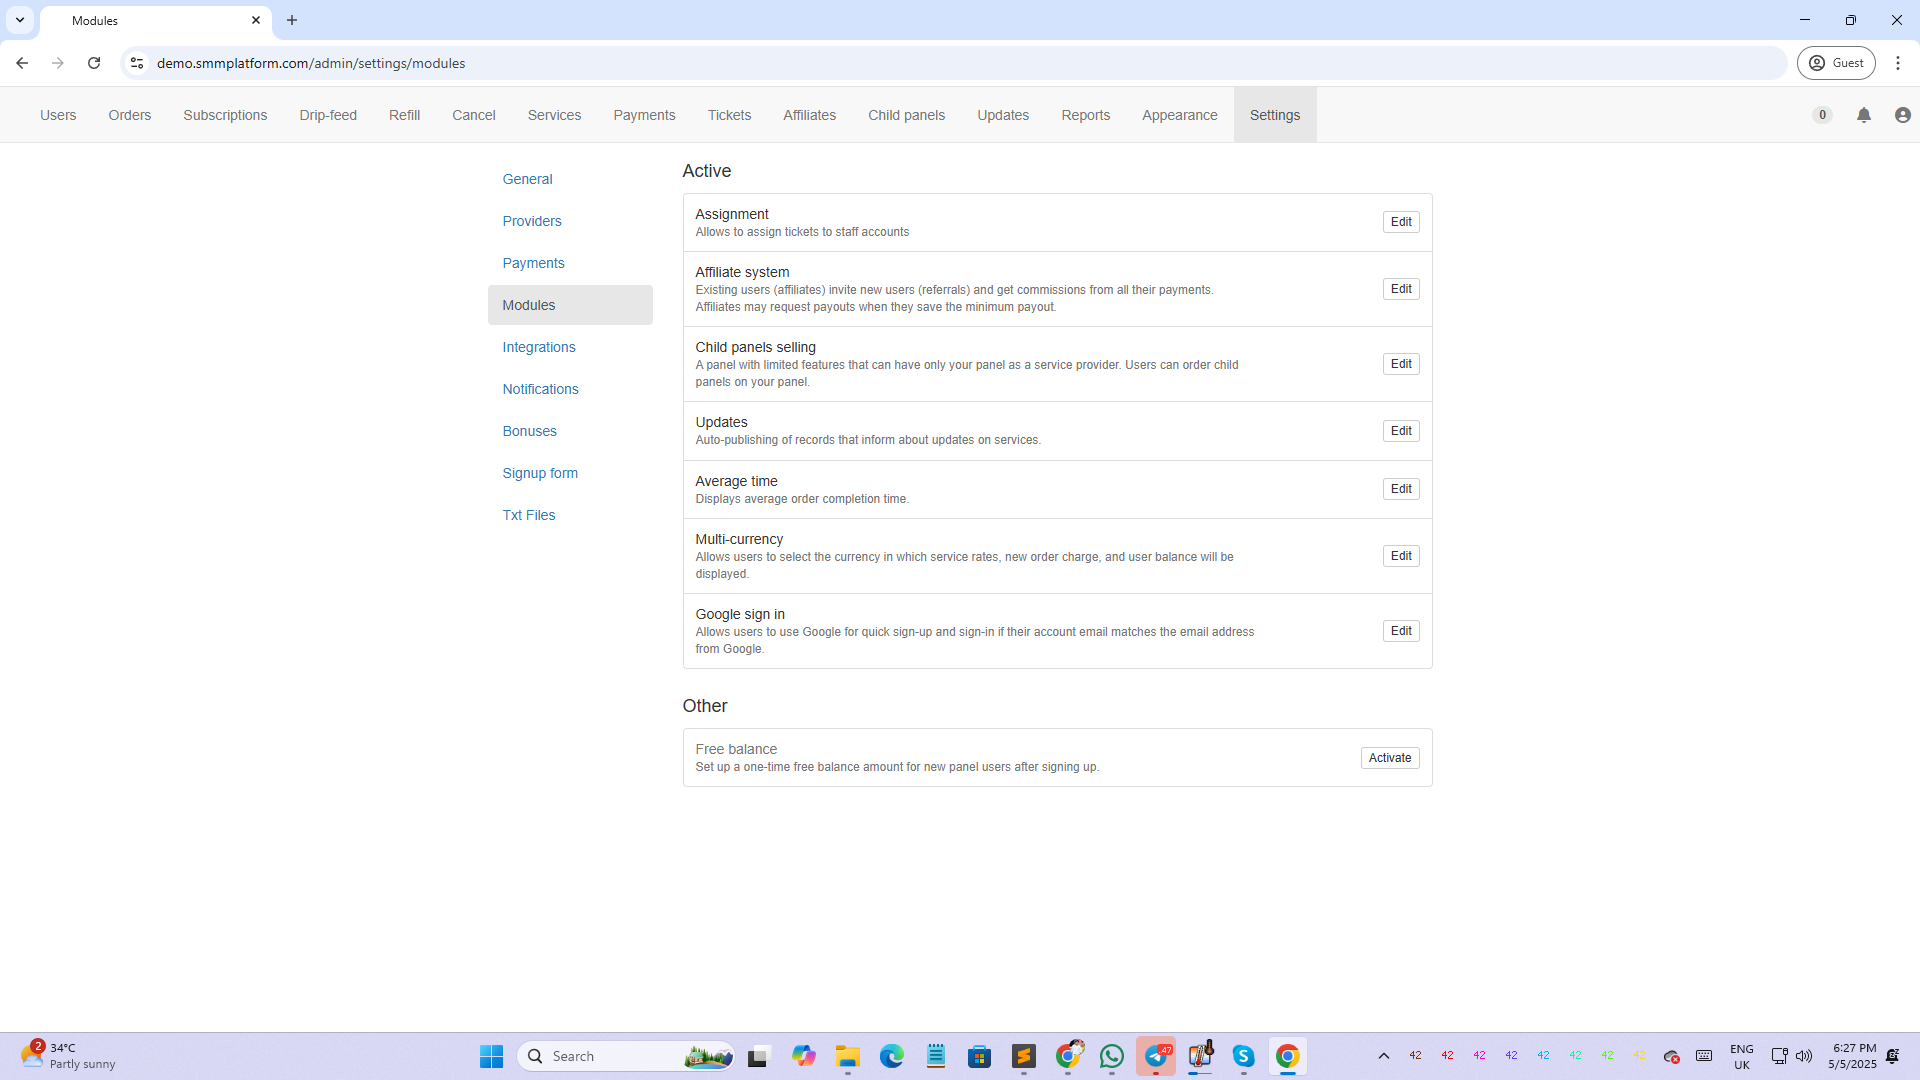Image resolution: width=1920 pixels, height=1080 pixels.
Task: Activate the Free balance module
Action: [x=1389, y=758]
